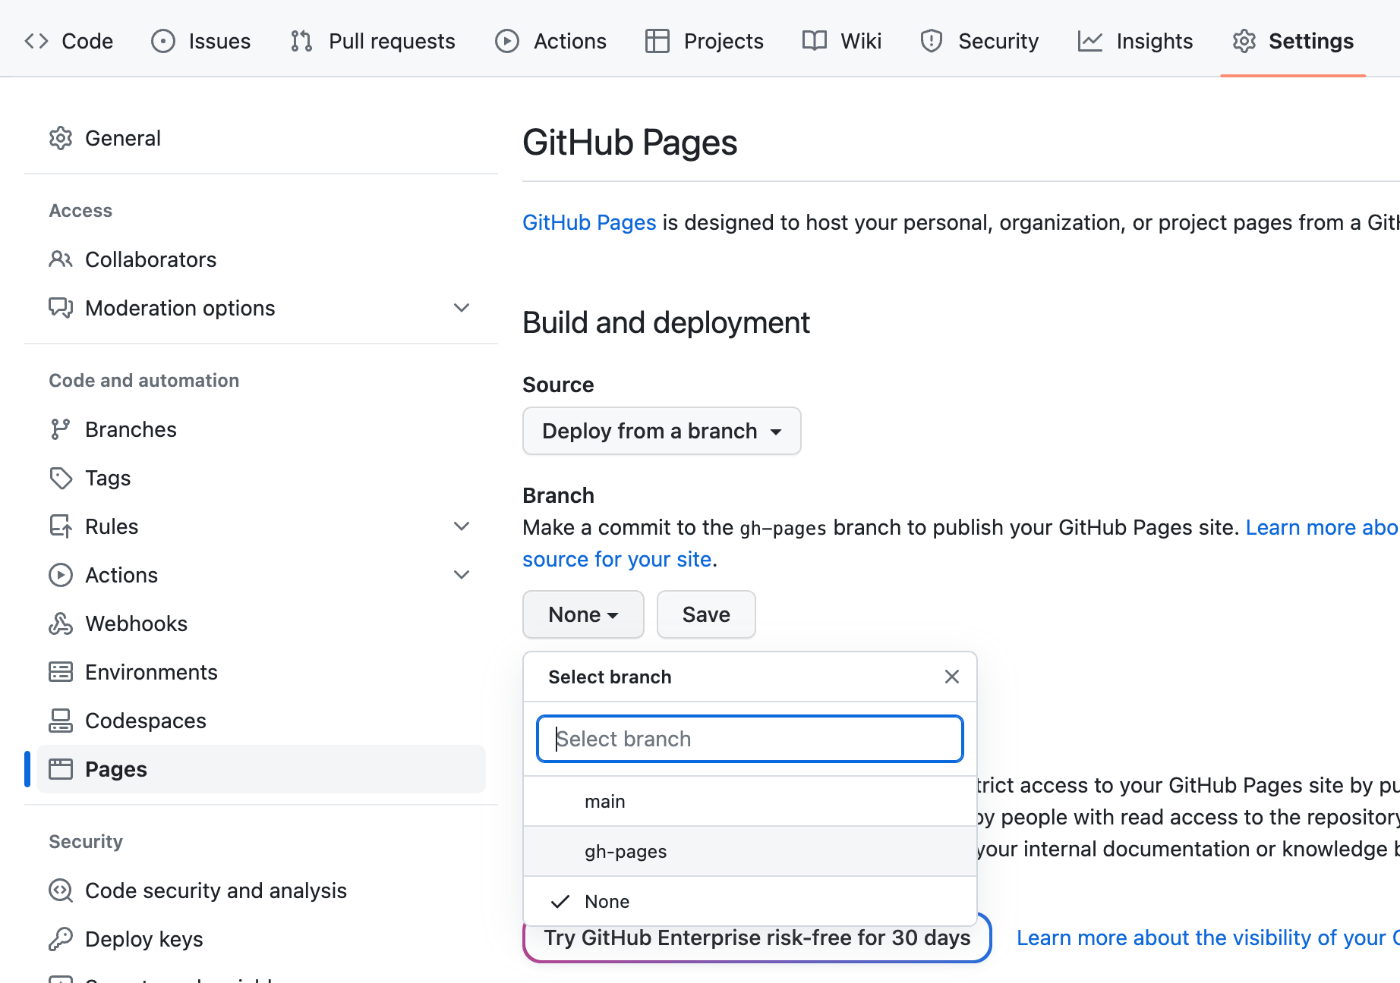Click the Rules icon in sidebar

coord(61,526)
